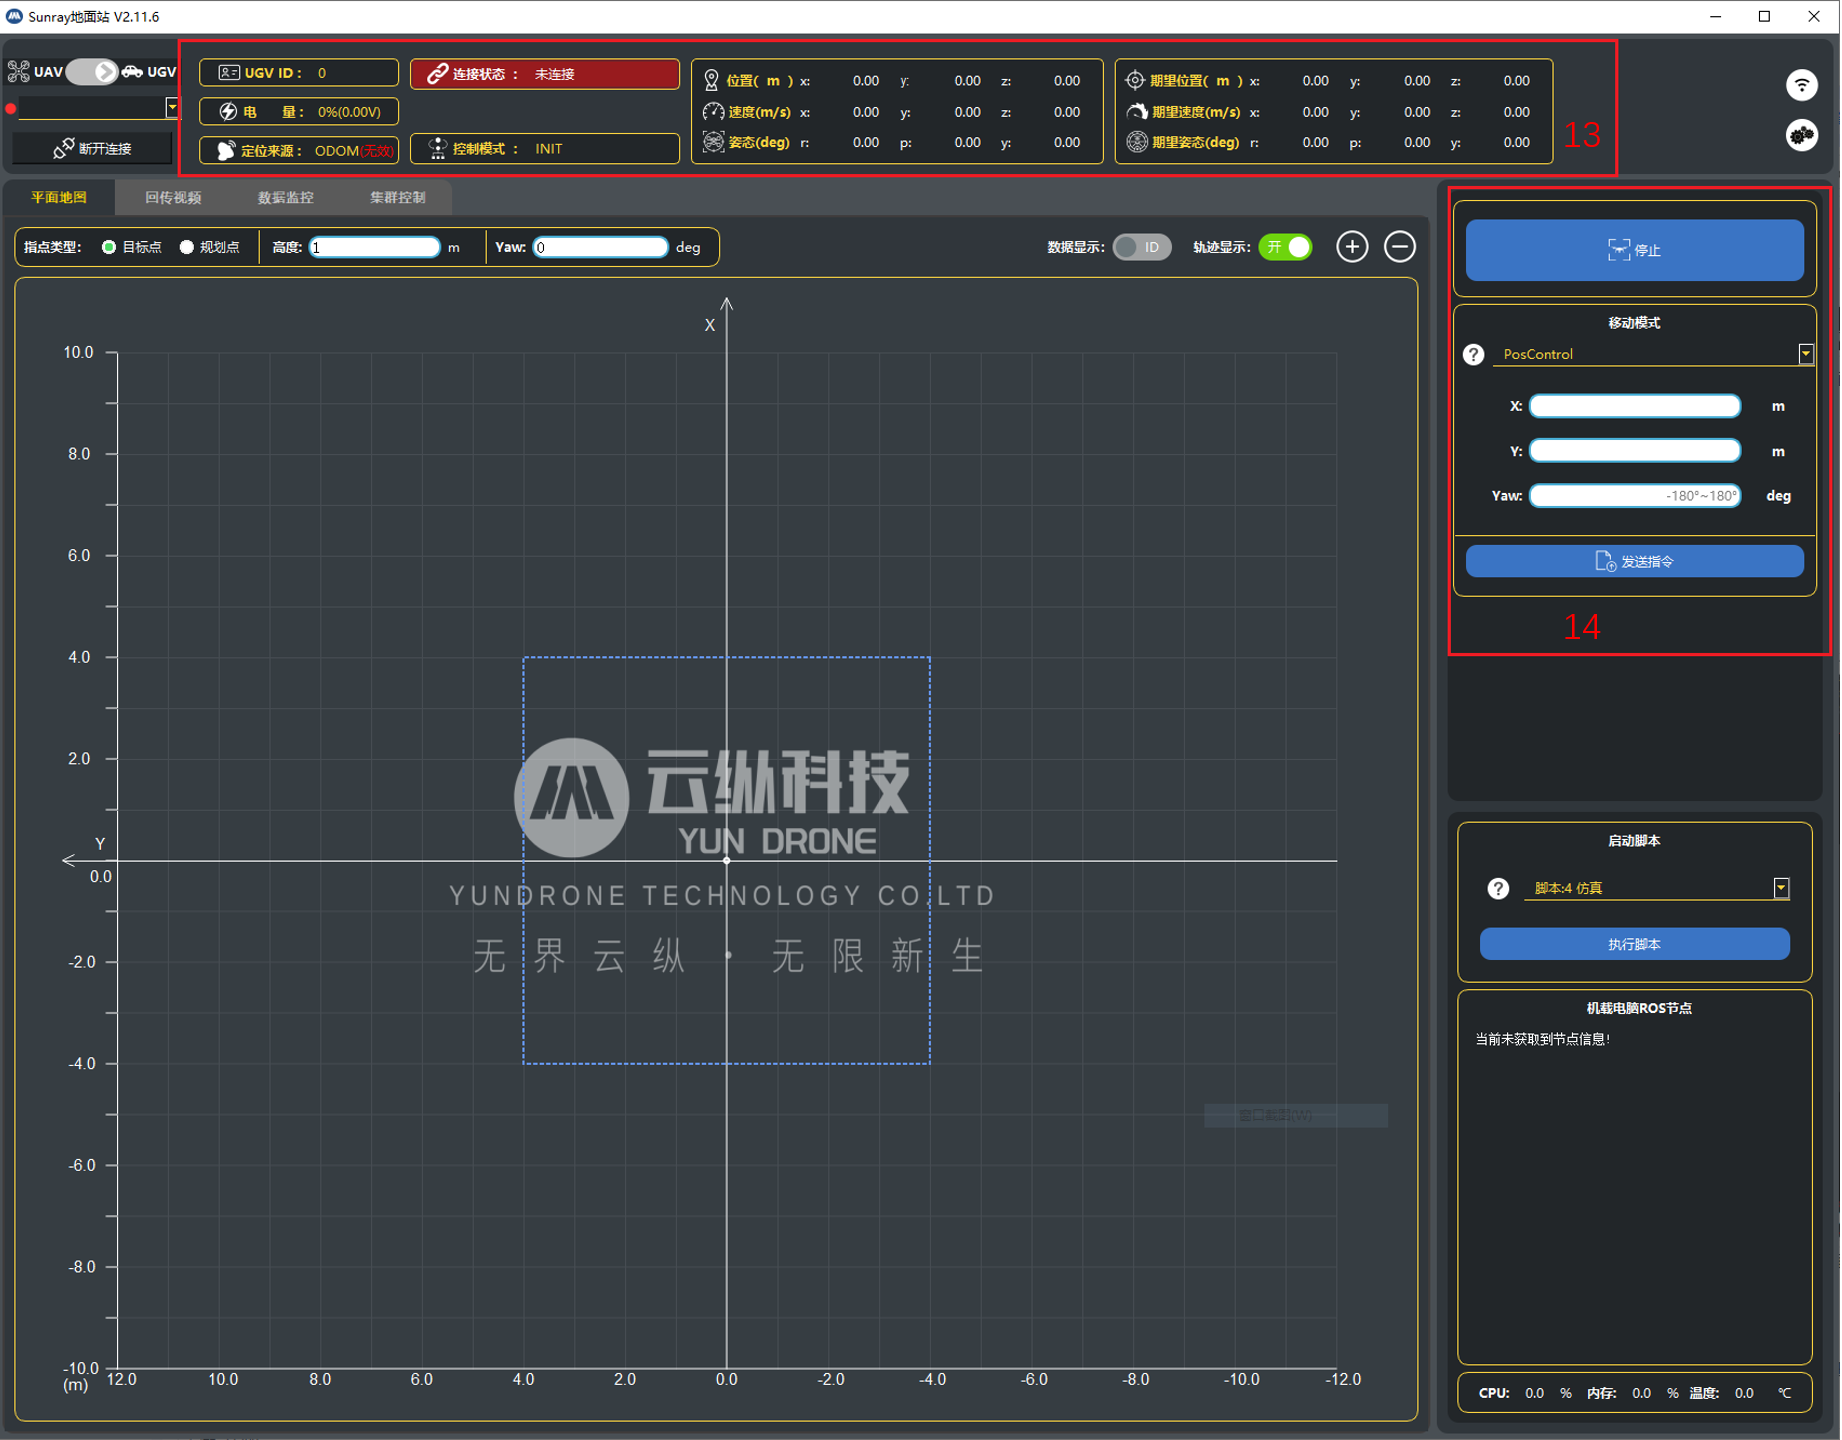Click the control mode icon
Image resolution: width=1842 pixels, height=1440 pixels.
[x=437, y=149]
